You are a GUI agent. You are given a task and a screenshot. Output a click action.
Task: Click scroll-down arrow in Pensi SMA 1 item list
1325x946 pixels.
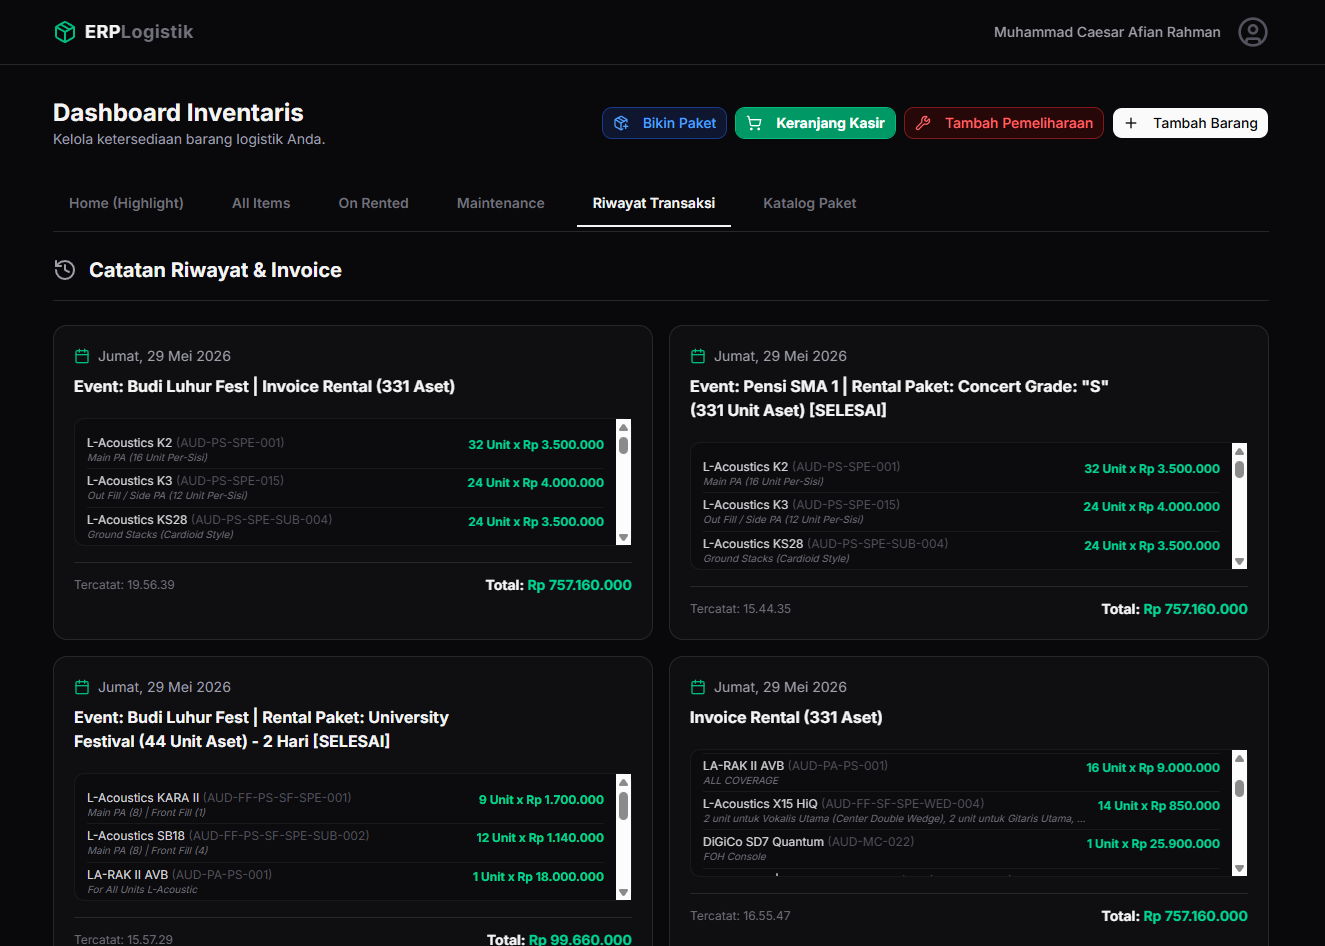[1239, 562]
